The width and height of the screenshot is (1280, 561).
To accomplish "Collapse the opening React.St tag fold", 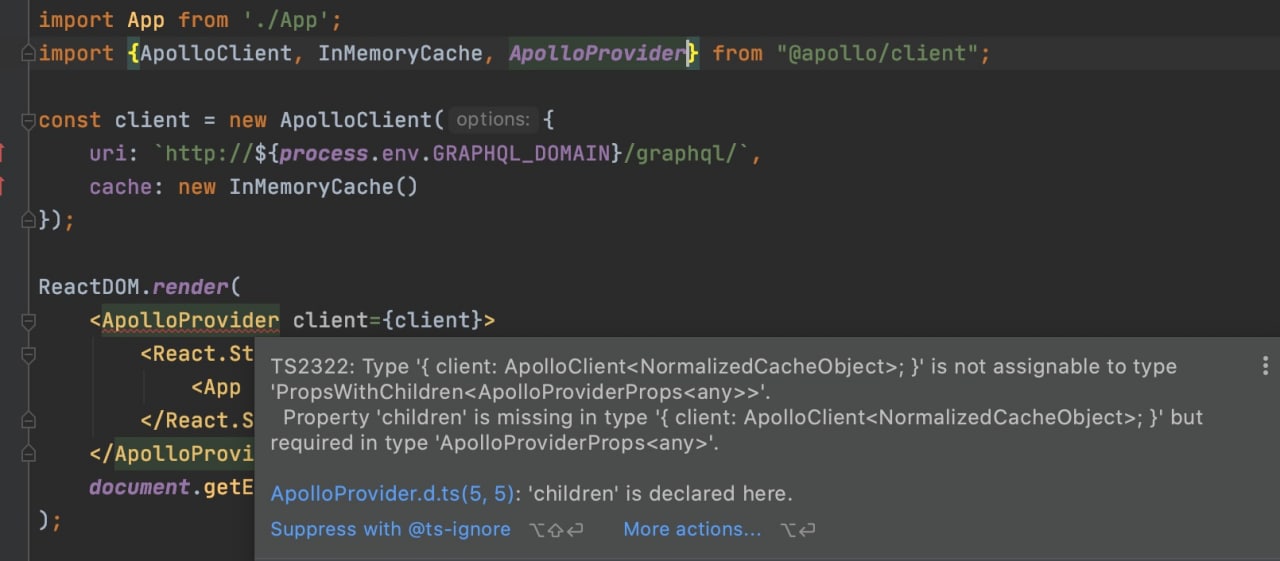I will pyautogui.click(x=28, y=354).
